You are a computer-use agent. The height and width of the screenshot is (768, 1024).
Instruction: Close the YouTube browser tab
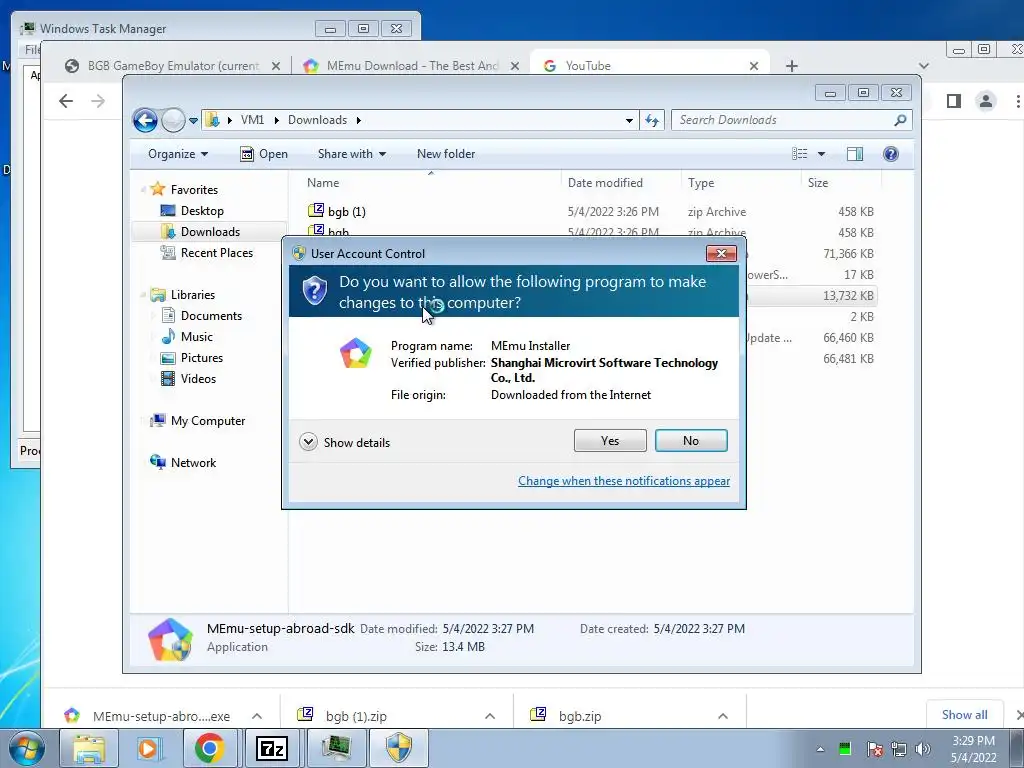point(754,66)
